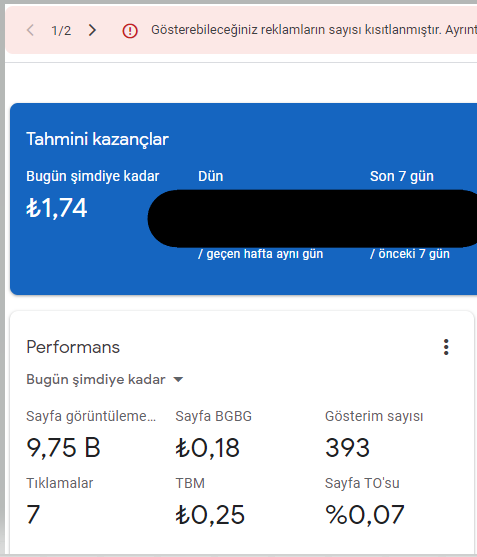This screenshot has width=477, height=557.
Task: Go to the previous notification arrow
Action: (31, 30)
